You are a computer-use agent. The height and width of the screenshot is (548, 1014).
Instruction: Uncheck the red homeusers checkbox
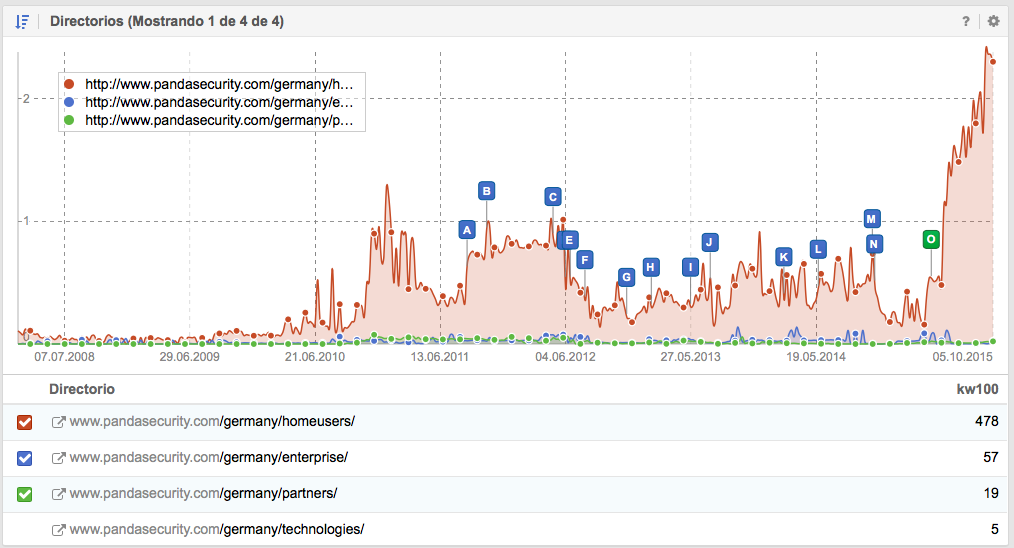click(26, 422)
